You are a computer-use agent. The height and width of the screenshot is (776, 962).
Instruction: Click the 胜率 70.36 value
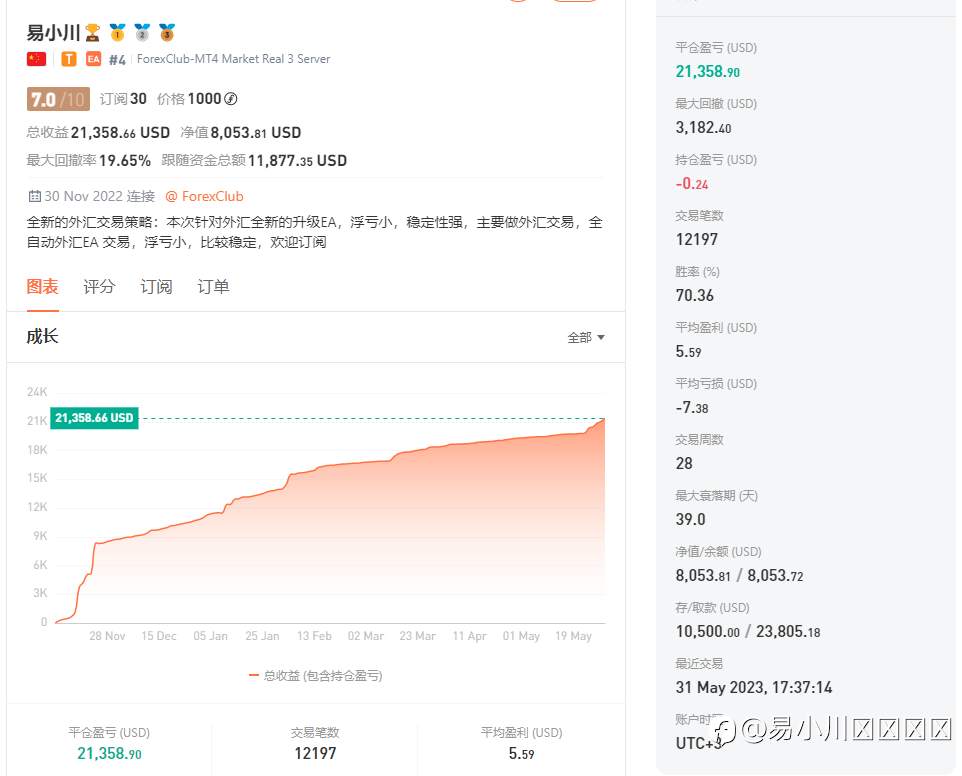click(x=695, y=295)
